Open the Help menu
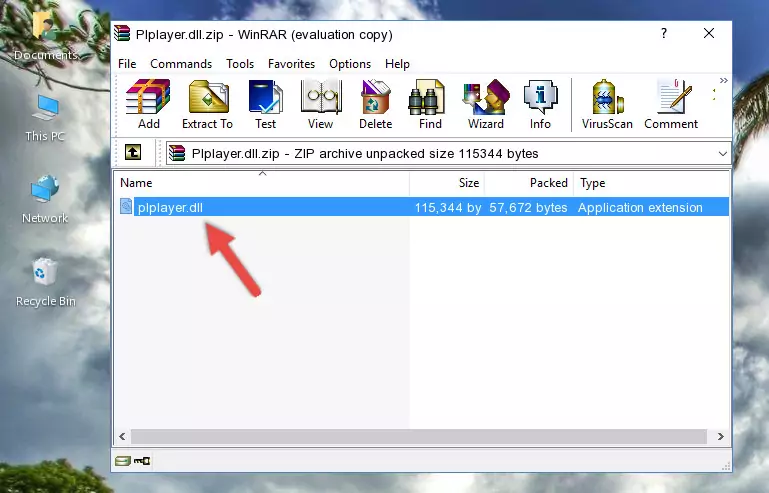 click(397, 64)
